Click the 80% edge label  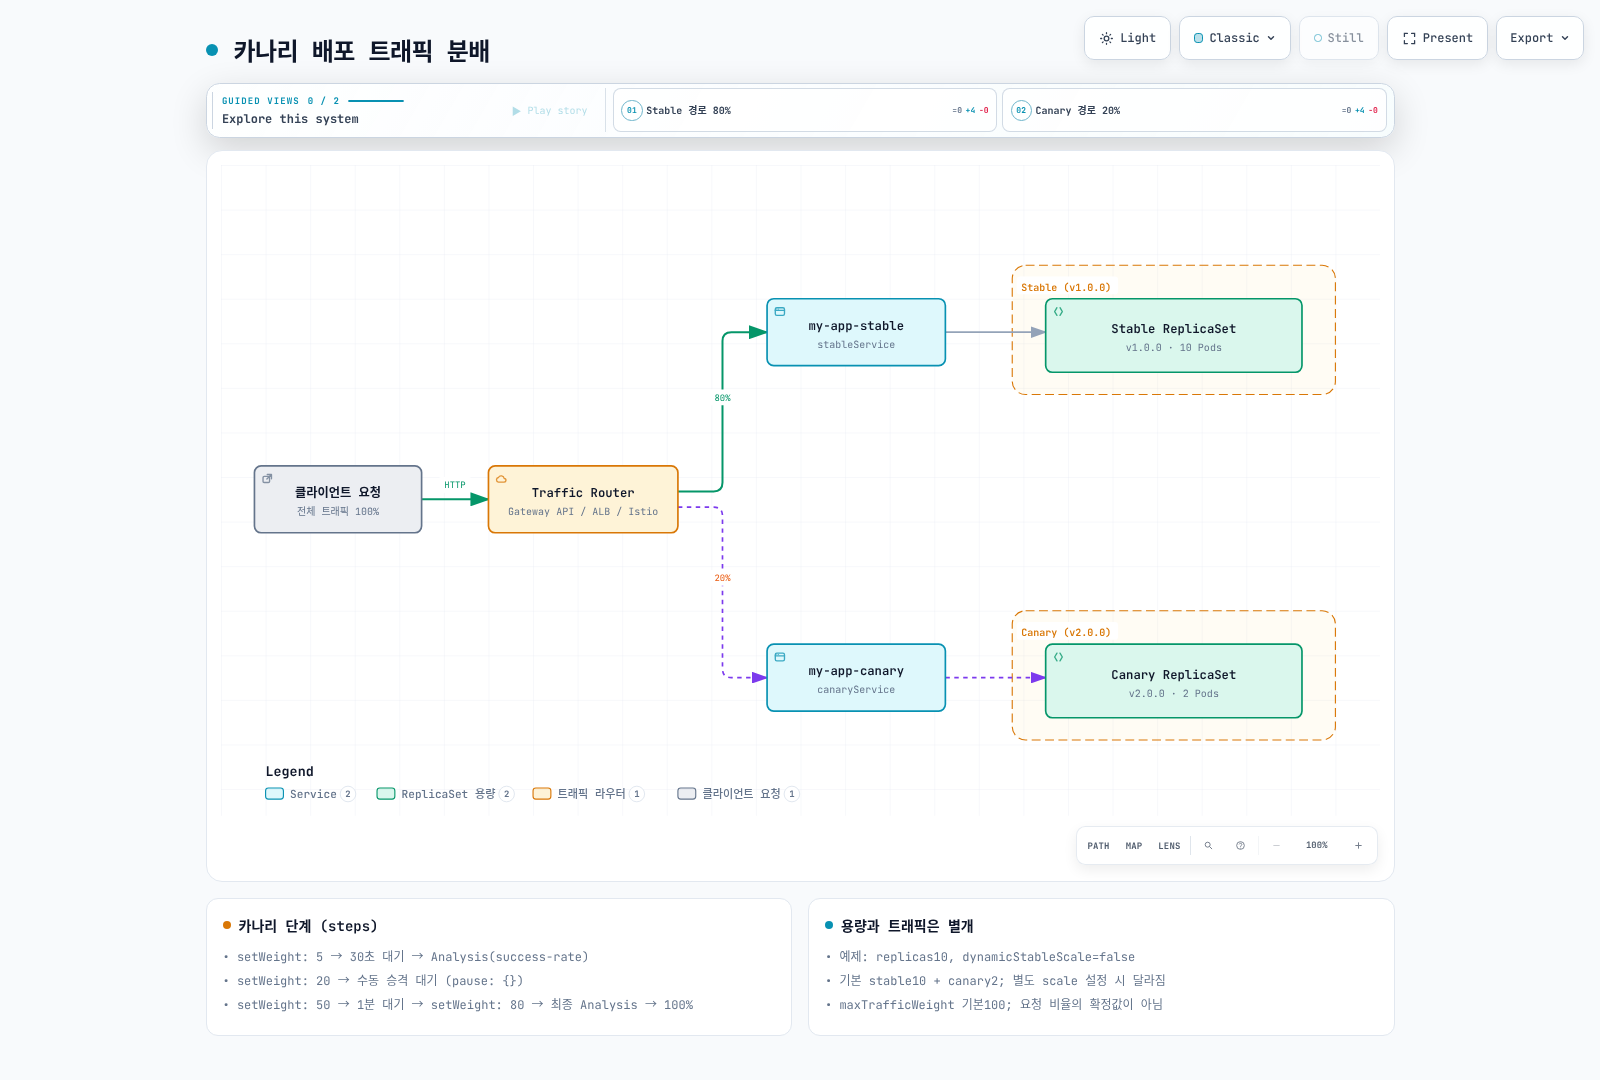[x=722, y=398]
